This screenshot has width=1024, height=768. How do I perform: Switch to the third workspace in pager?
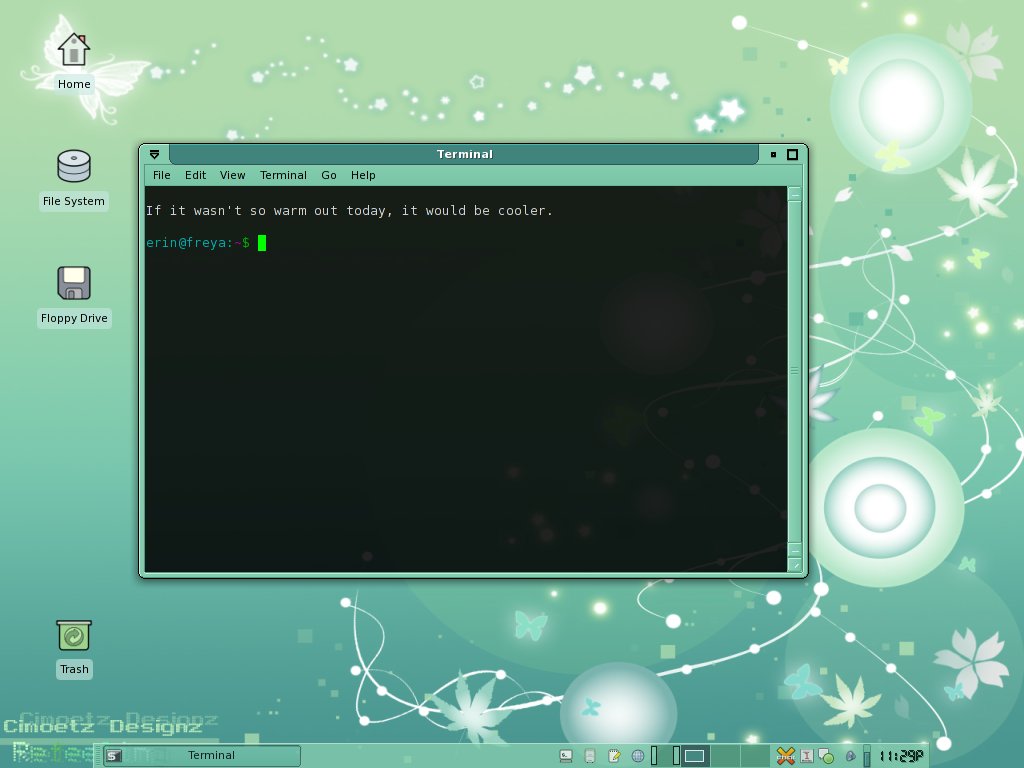click(x=726, y=756)
